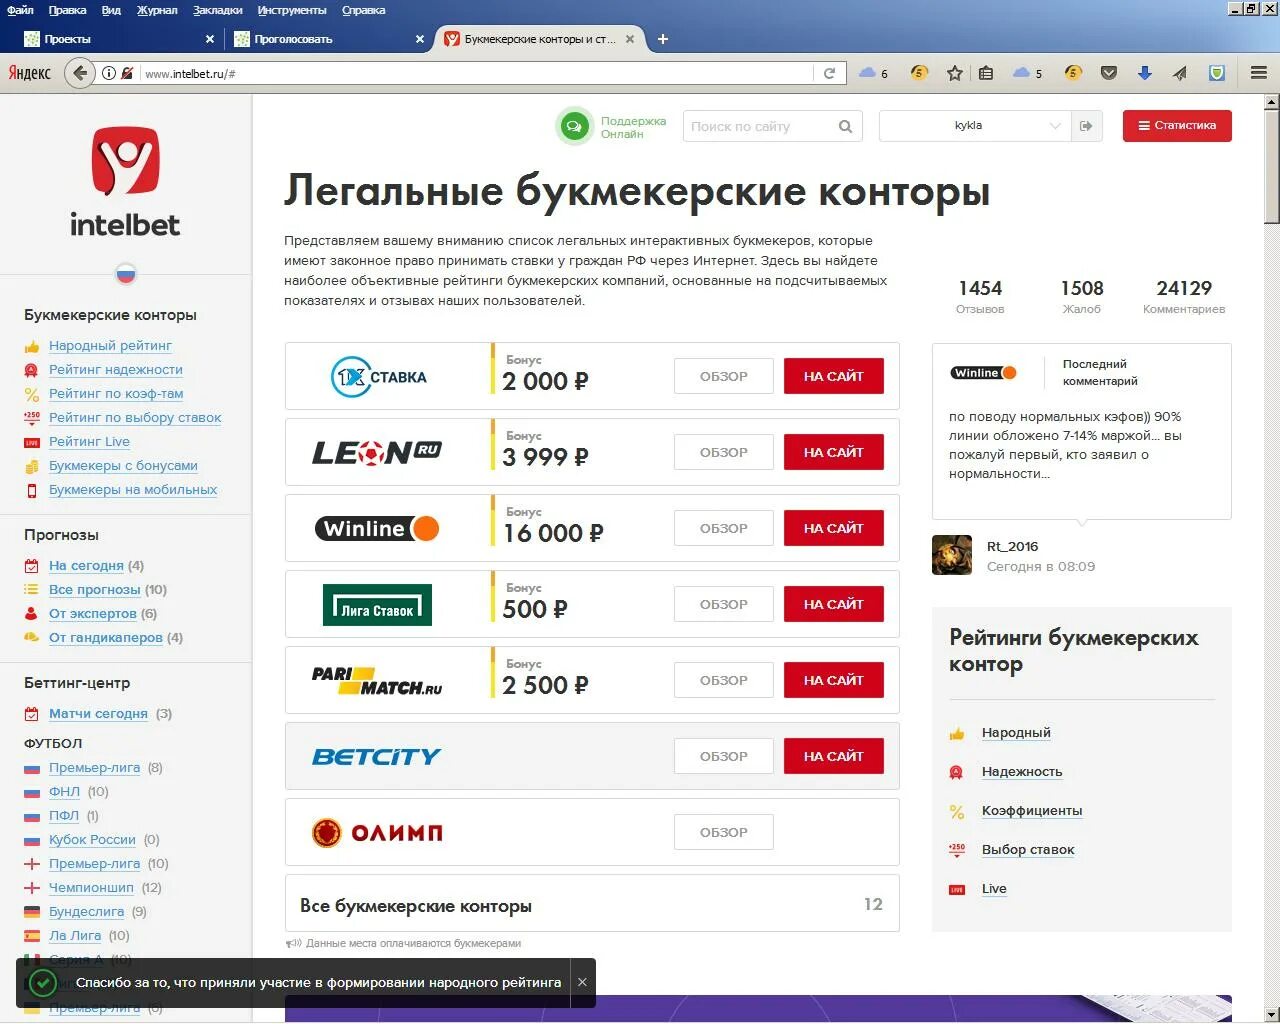
Task: Open Выбор ставок link in right panel
Action: pos(1028,849)
